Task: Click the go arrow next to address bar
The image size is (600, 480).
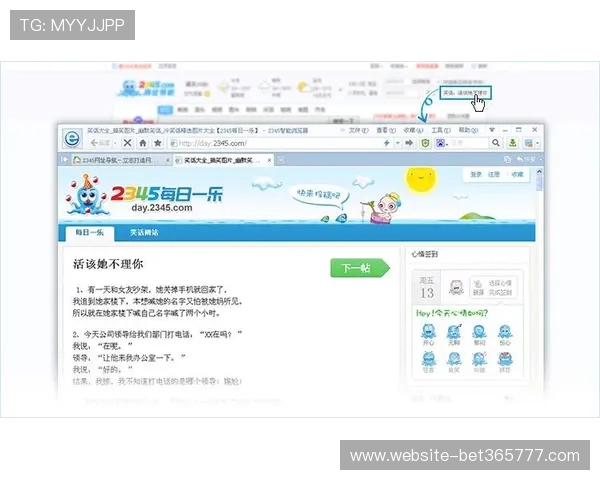Action: pyautogui.click(x=409, y=143)
